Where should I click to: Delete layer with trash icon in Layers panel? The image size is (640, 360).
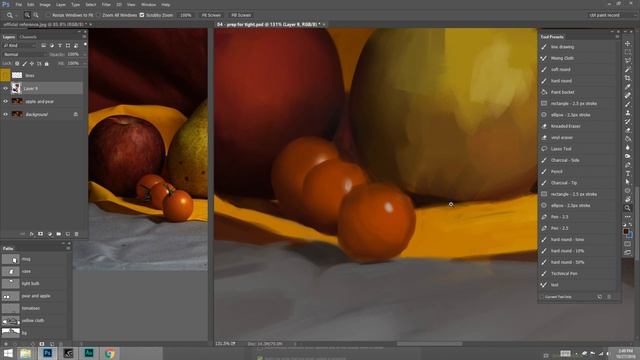pos(76,234)
